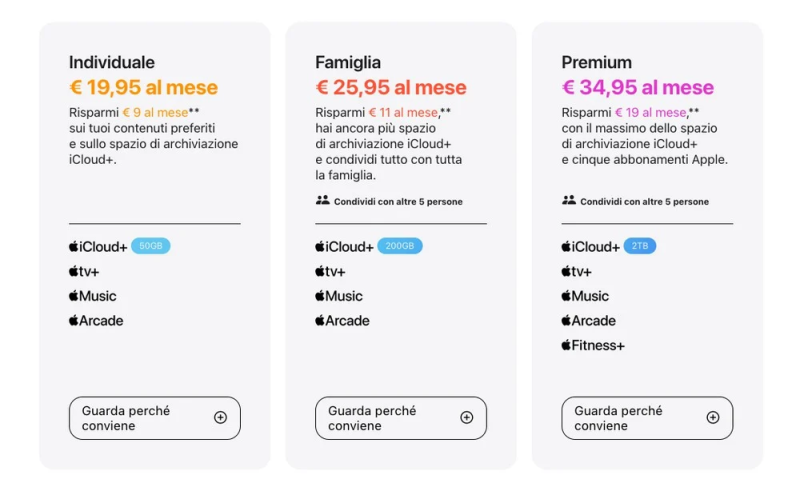The width and height of the screenshot is (800, 503).
Task: Click the Apple TV+ logo in Famiglia plan
Action: click(330, 271)
